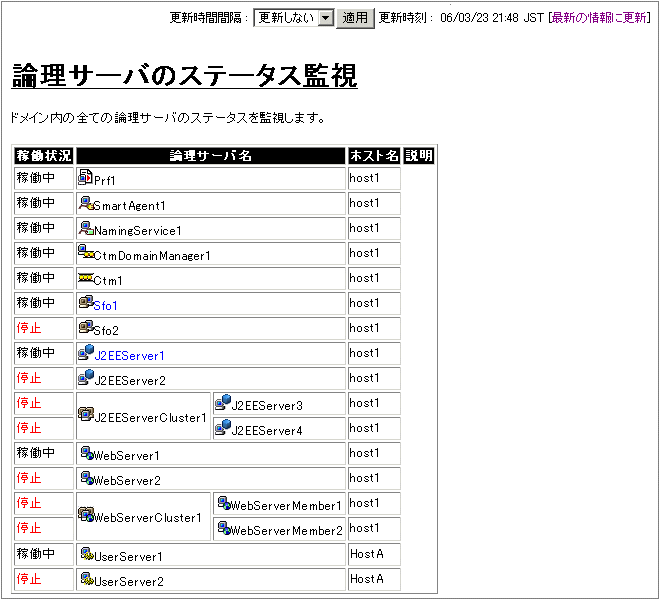
Task: Click the Ctm1 server icon
Action: tap(86, 278)
